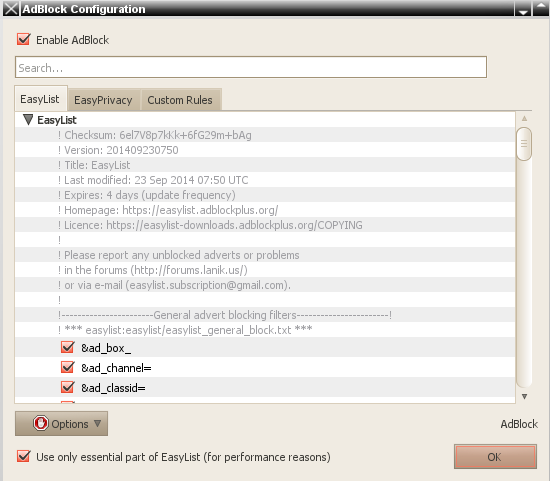Uncheck the &ad_channel= filter rule
This screenshot has height=481, width=550.
(x=67, y=367)
